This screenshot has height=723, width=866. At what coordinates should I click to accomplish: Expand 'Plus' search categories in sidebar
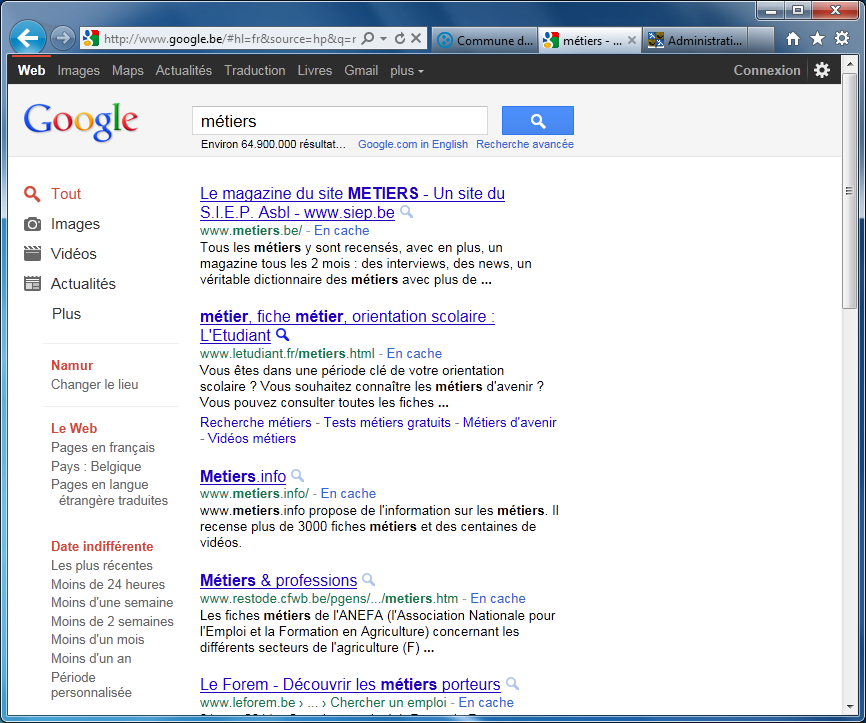tap(66, 314)
